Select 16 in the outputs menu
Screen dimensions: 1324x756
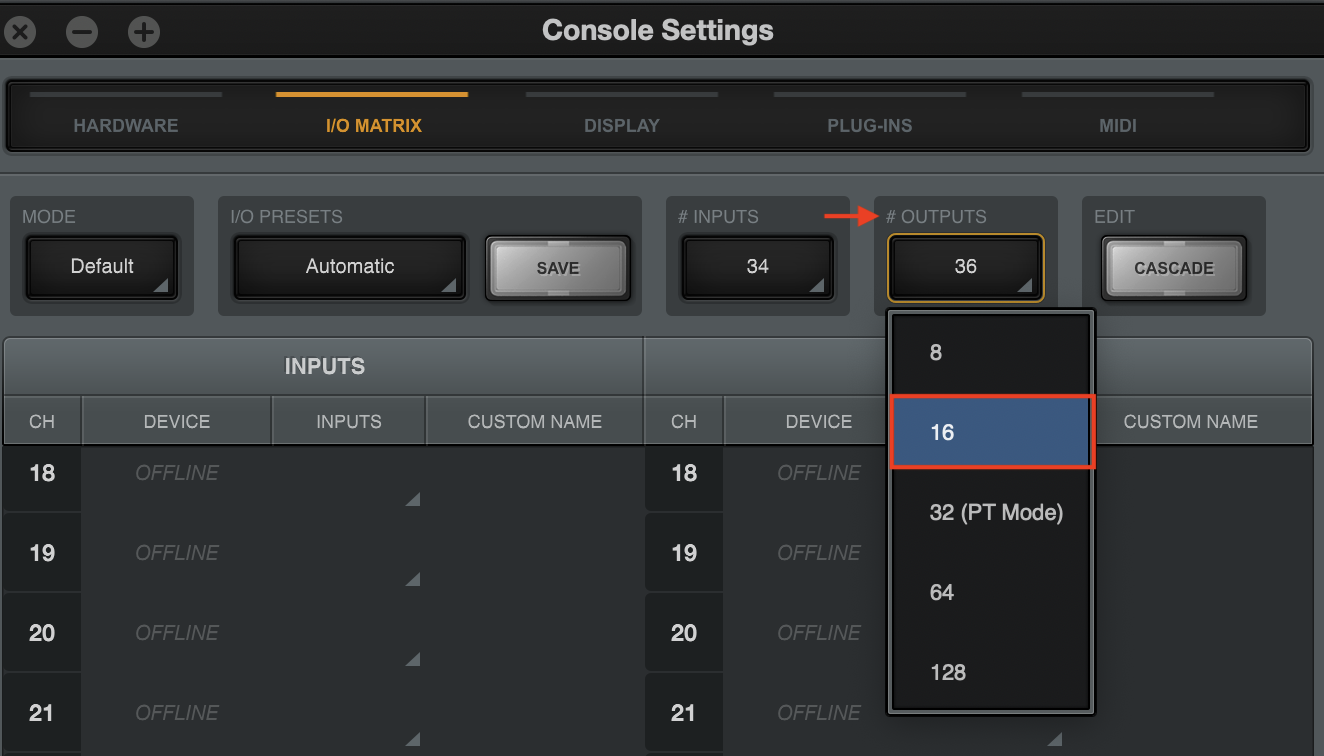[990, 432]
